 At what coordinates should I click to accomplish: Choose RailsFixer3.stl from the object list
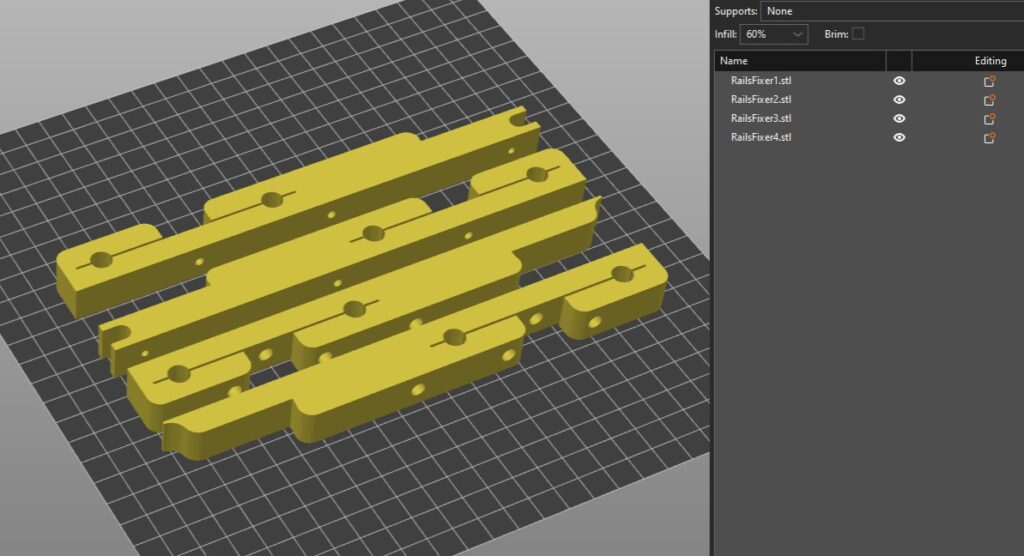pyautogui.click(x=761, y=119)
